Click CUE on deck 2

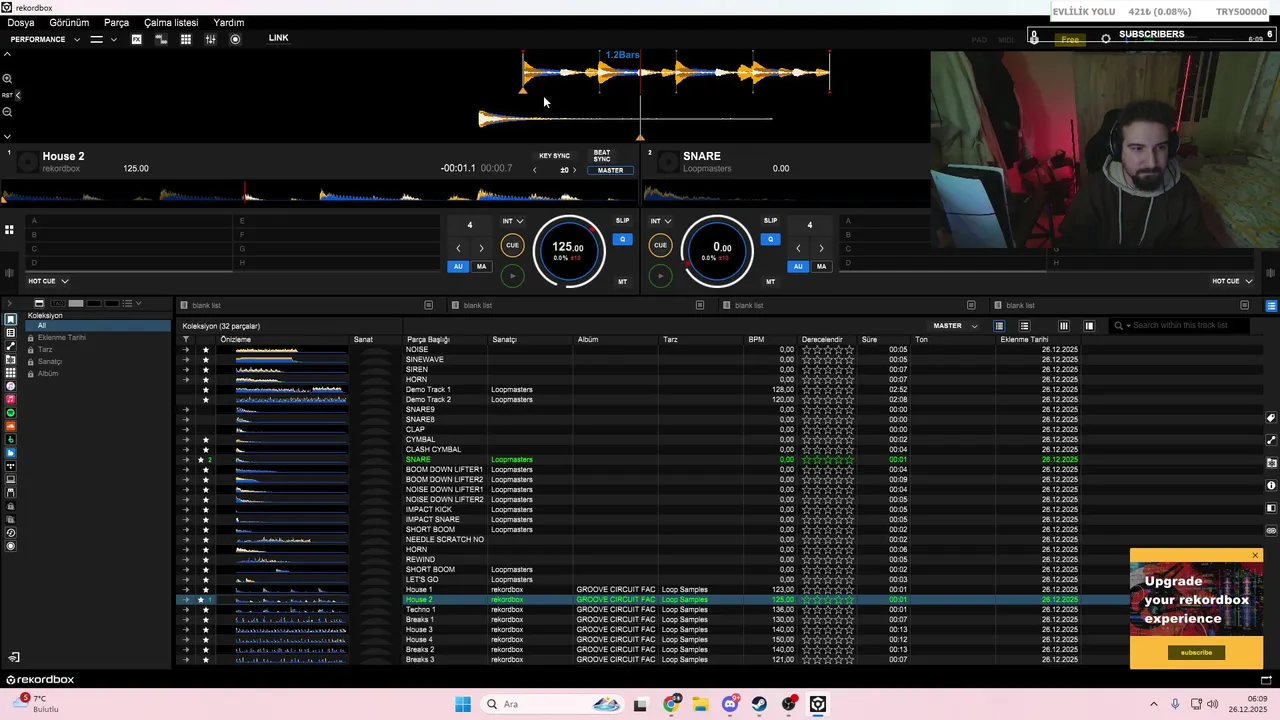point(660,245)
